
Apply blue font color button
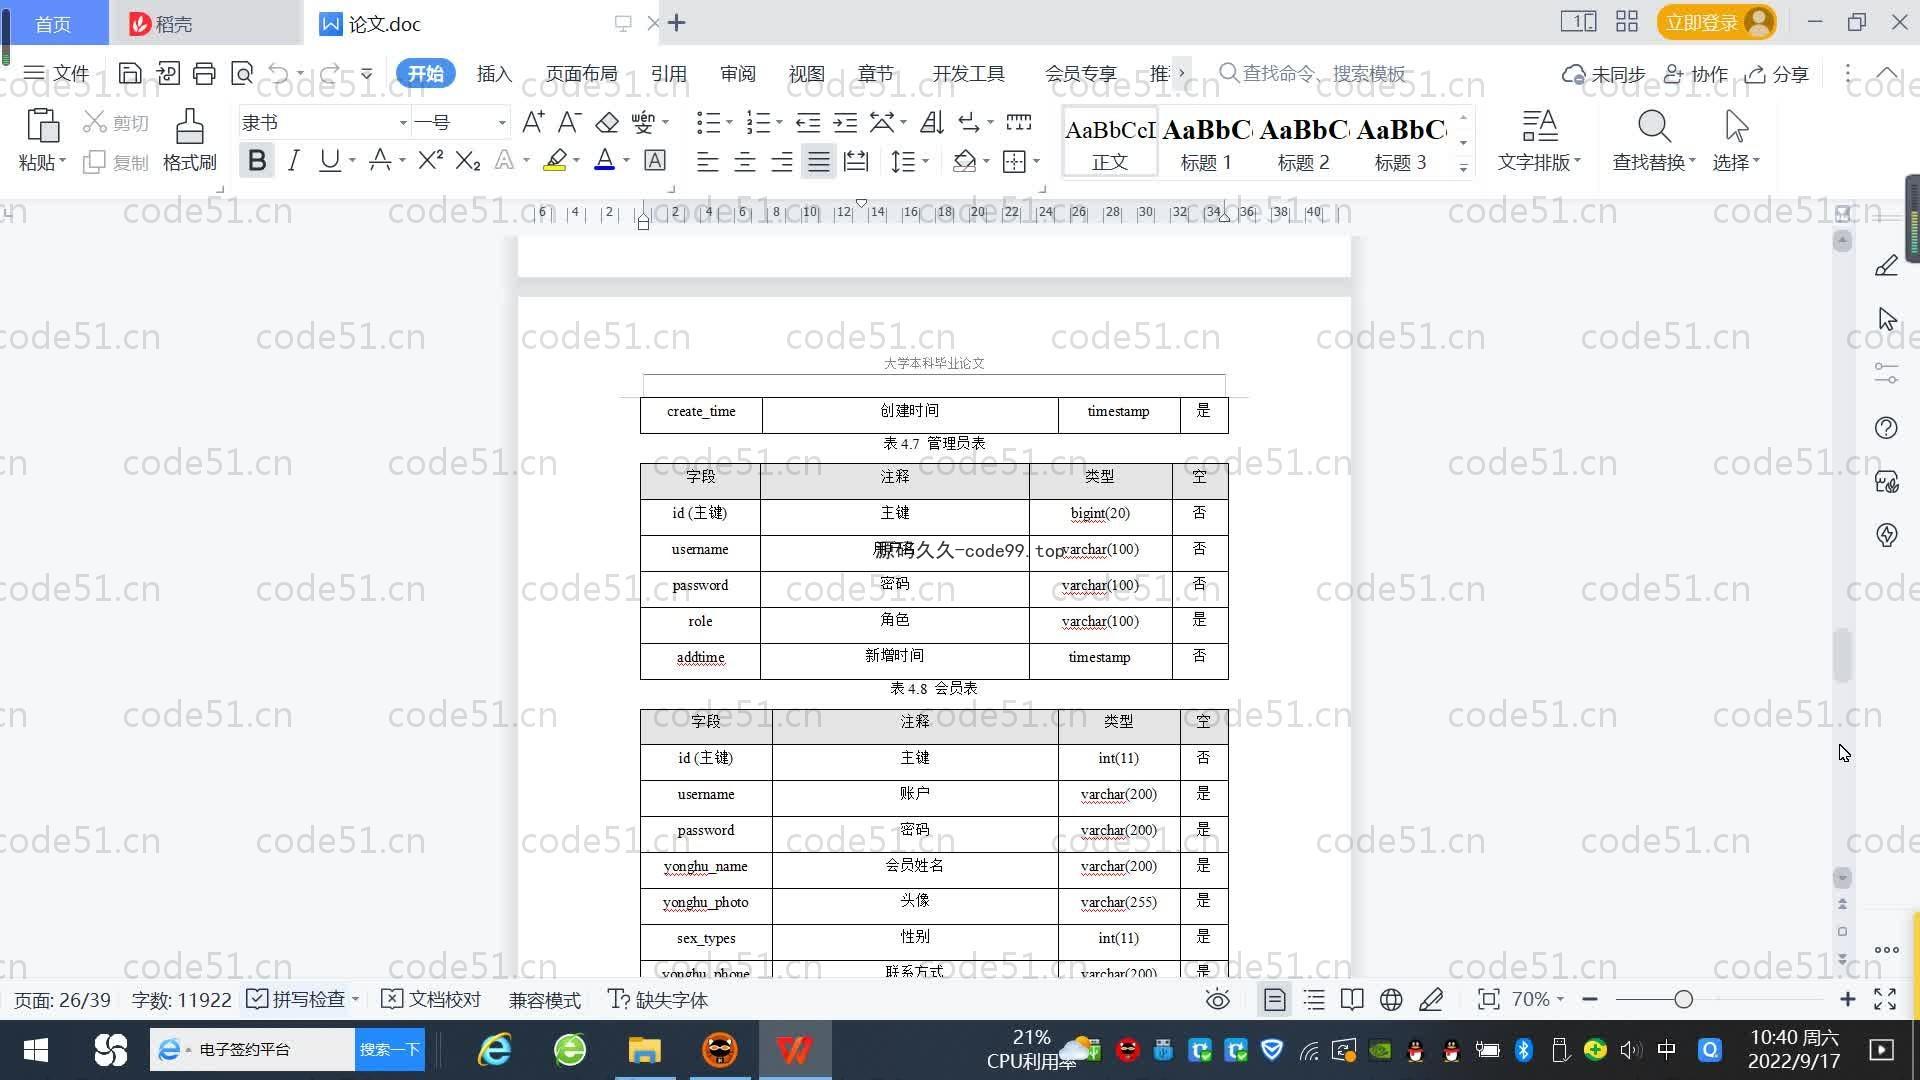tap(604, 160)
